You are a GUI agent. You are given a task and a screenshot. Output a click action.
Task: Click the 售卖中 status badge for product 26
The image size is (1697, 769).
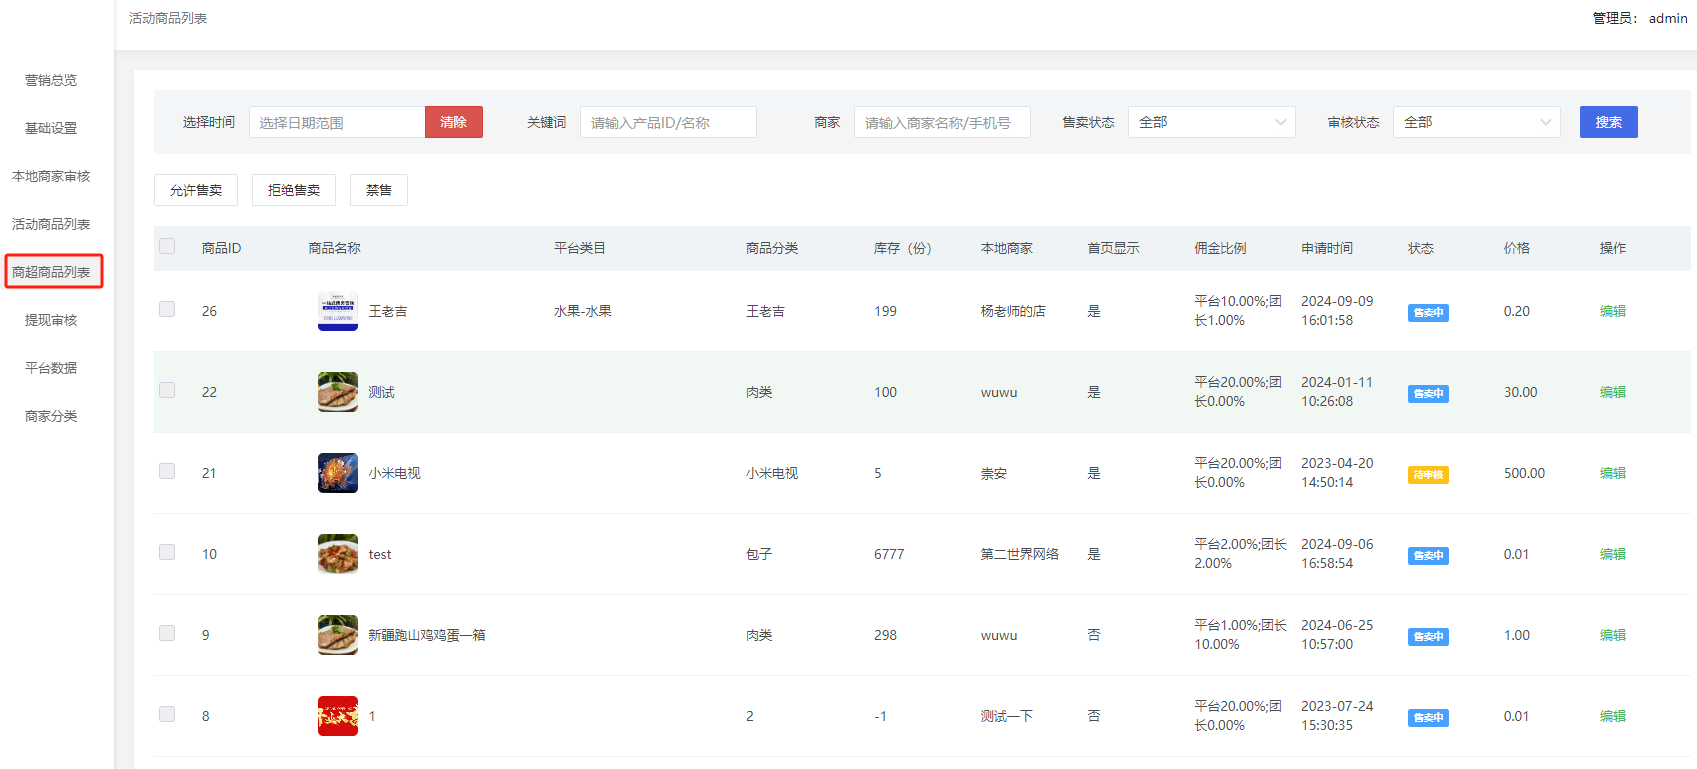tap(1427, 313)
